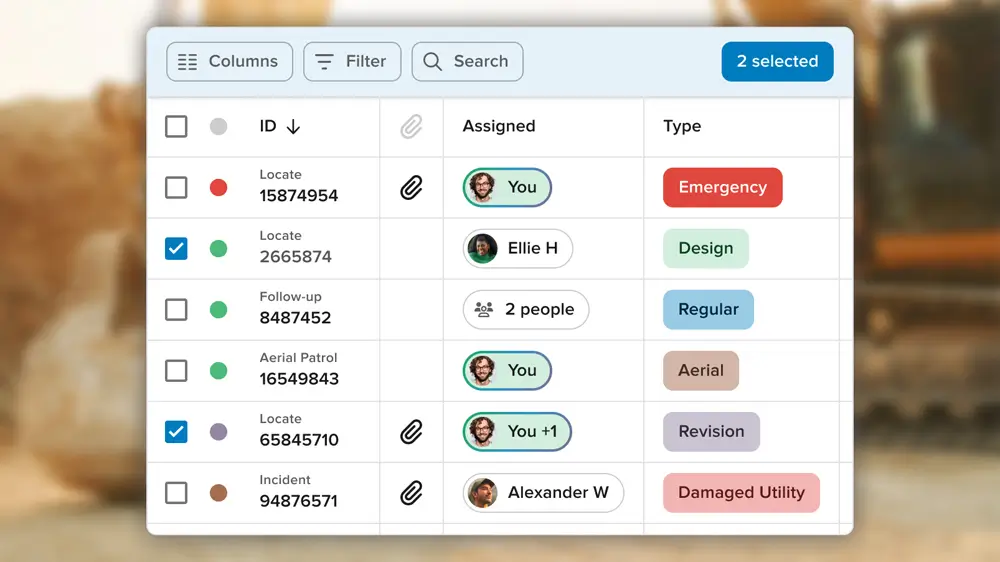The image size is (1000, 562).
Task: Click the Follow-up label above 8487452
Action: pos(290,297)
